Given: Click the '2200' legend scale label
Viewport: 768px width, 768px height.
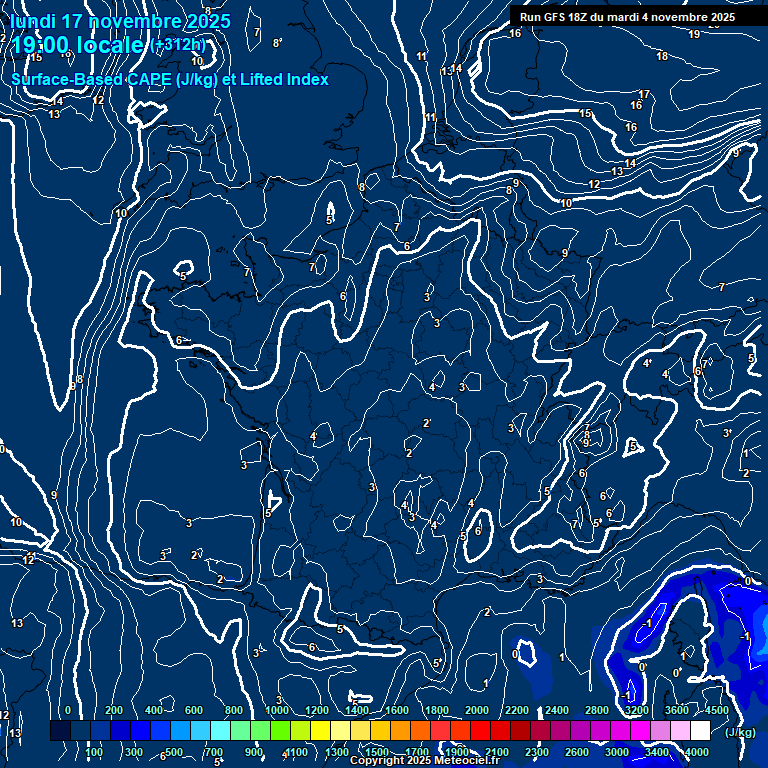Looking at the screenshot, I should (x=517, y=710).
